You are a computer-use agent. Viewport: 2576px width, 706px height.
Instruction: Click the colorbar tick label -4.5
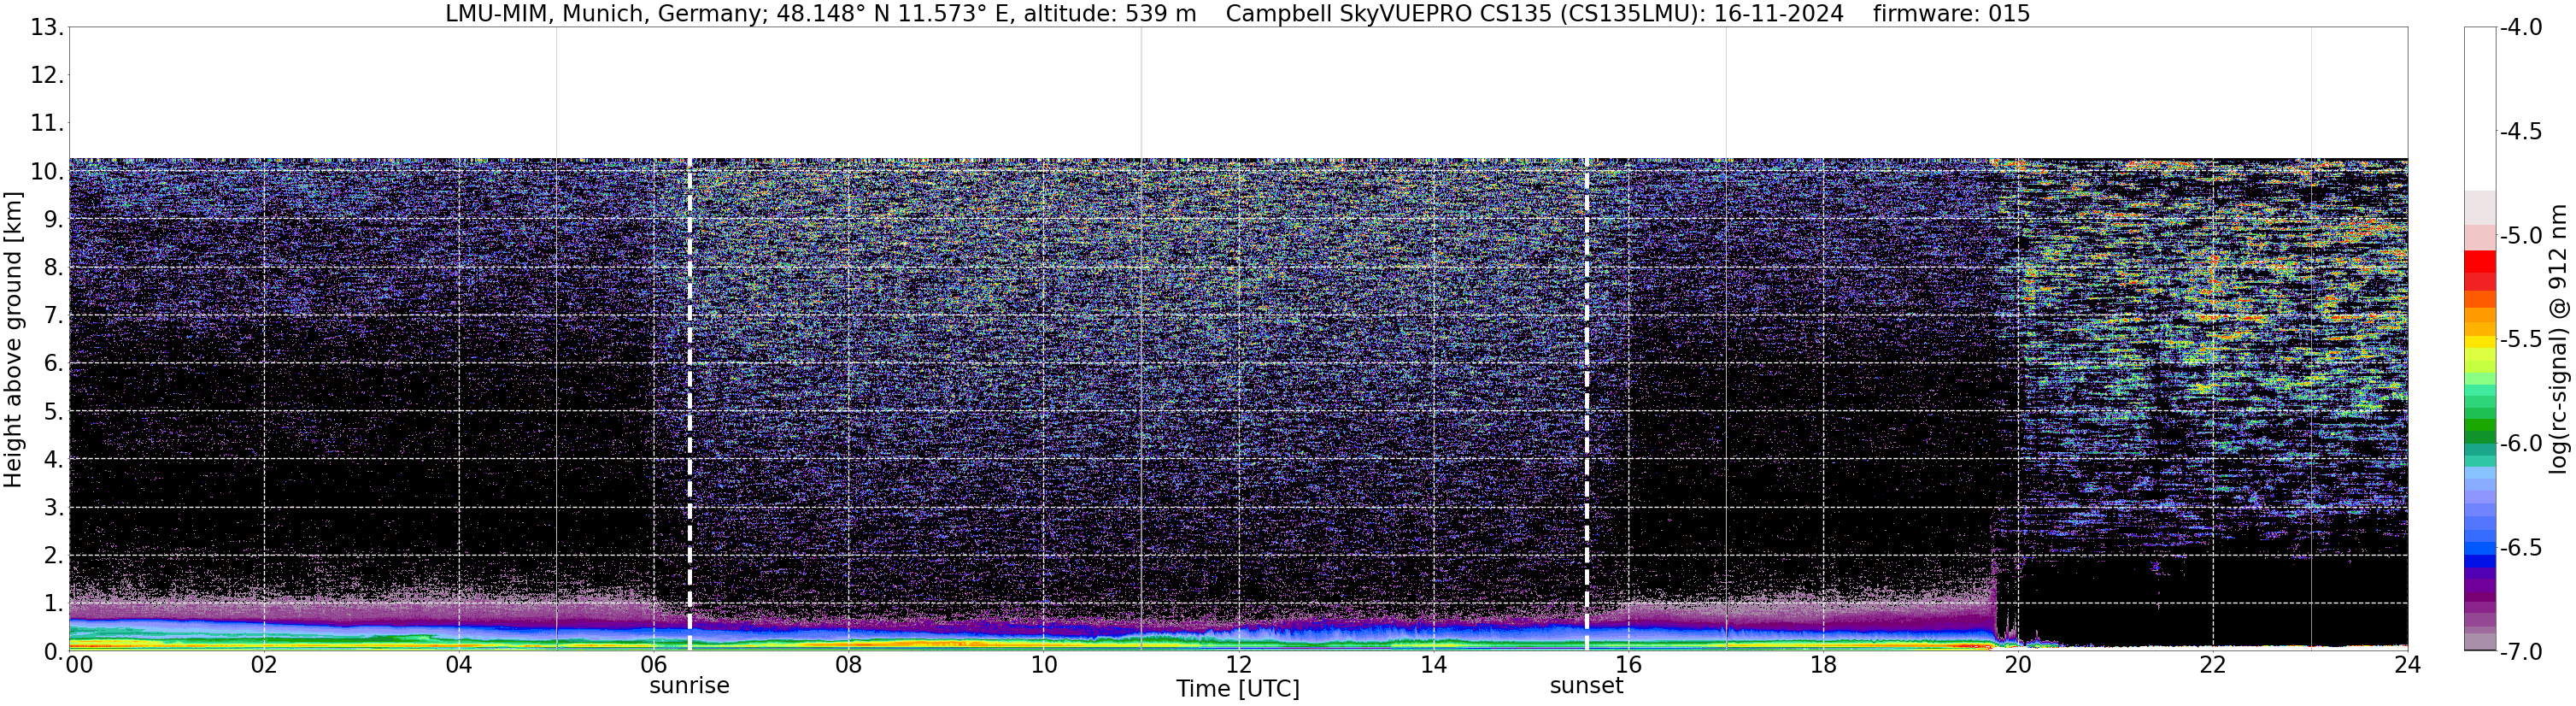pyautogui.click(x=2521, y=132)
